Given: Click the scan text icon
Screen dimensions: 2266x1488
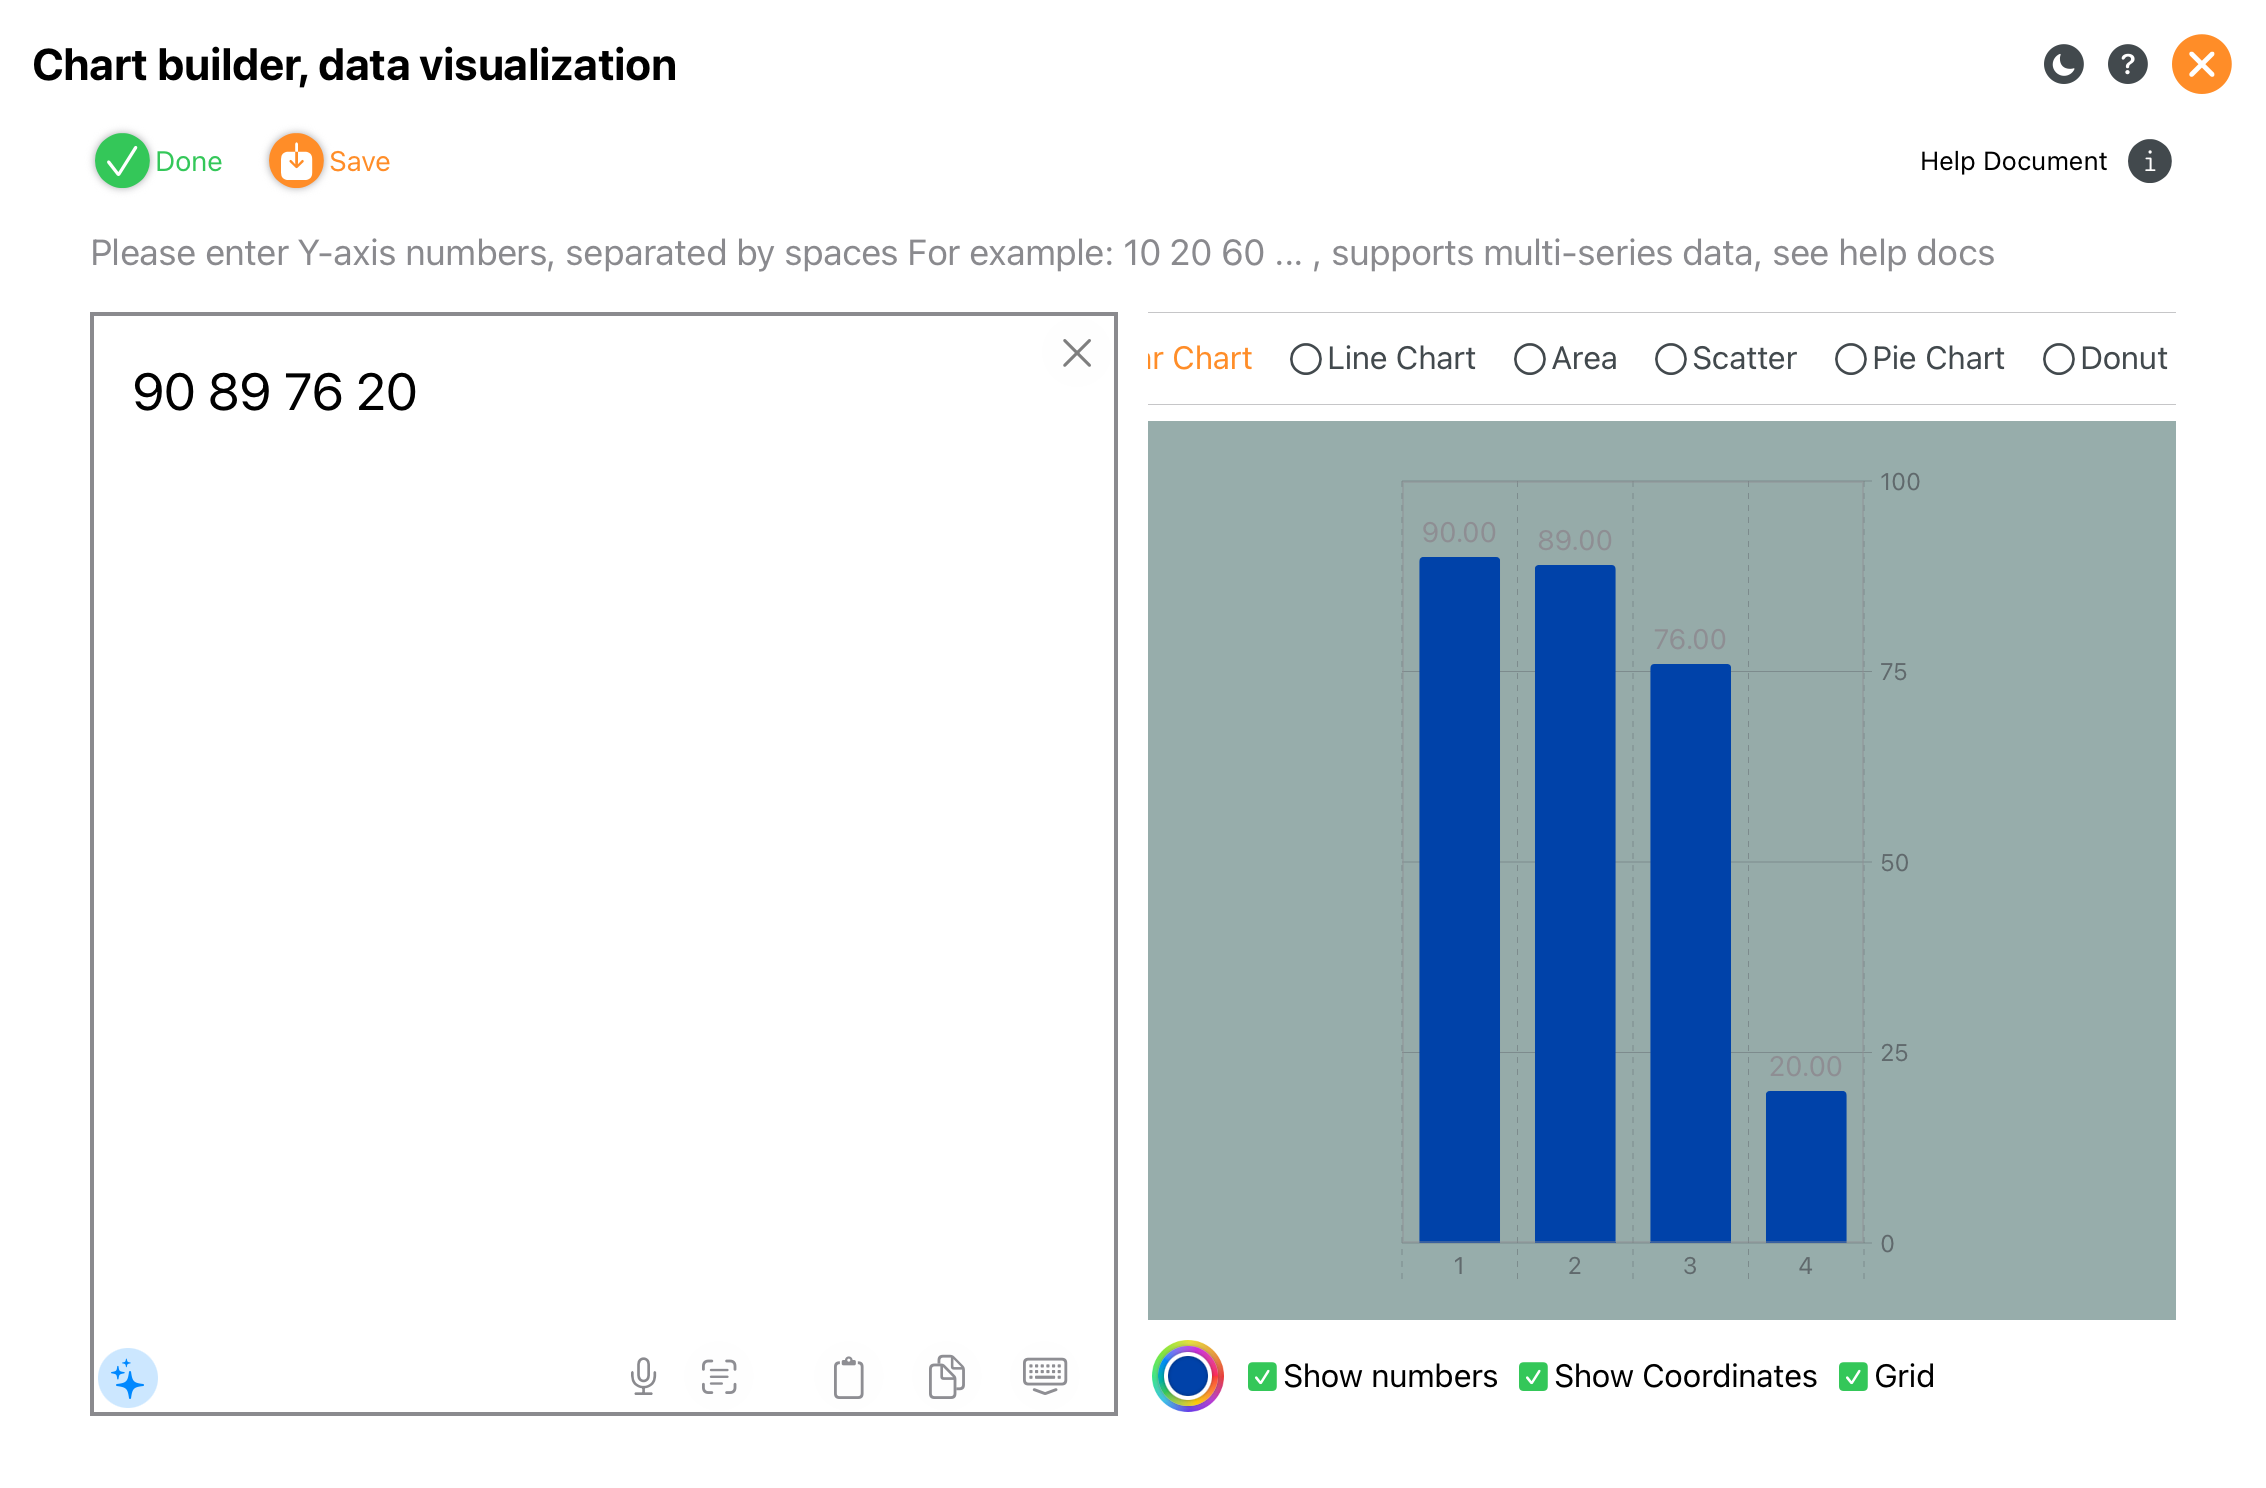Looking at the screenshot, I should (x=719, y=1377).
